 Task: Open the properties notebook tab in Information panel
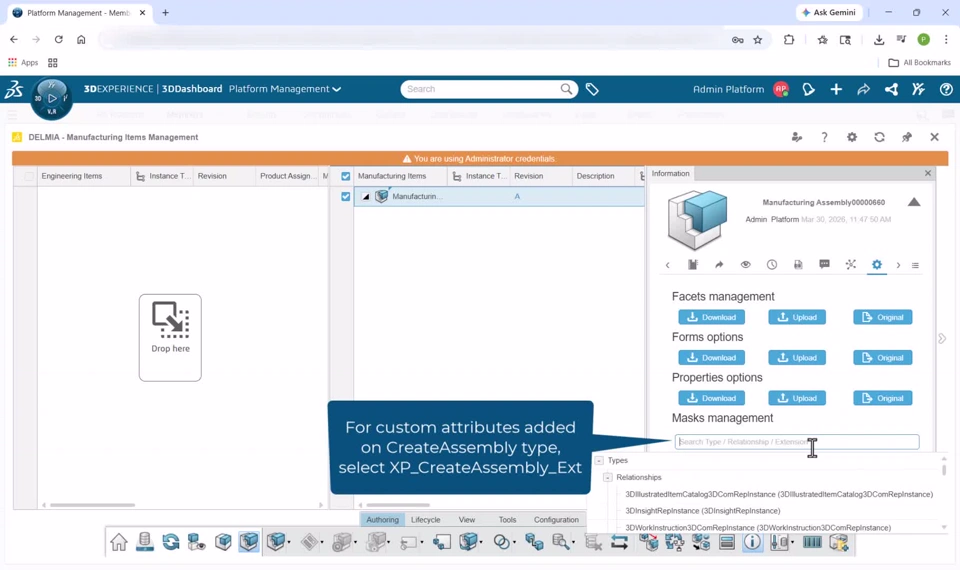pos(692,264)
